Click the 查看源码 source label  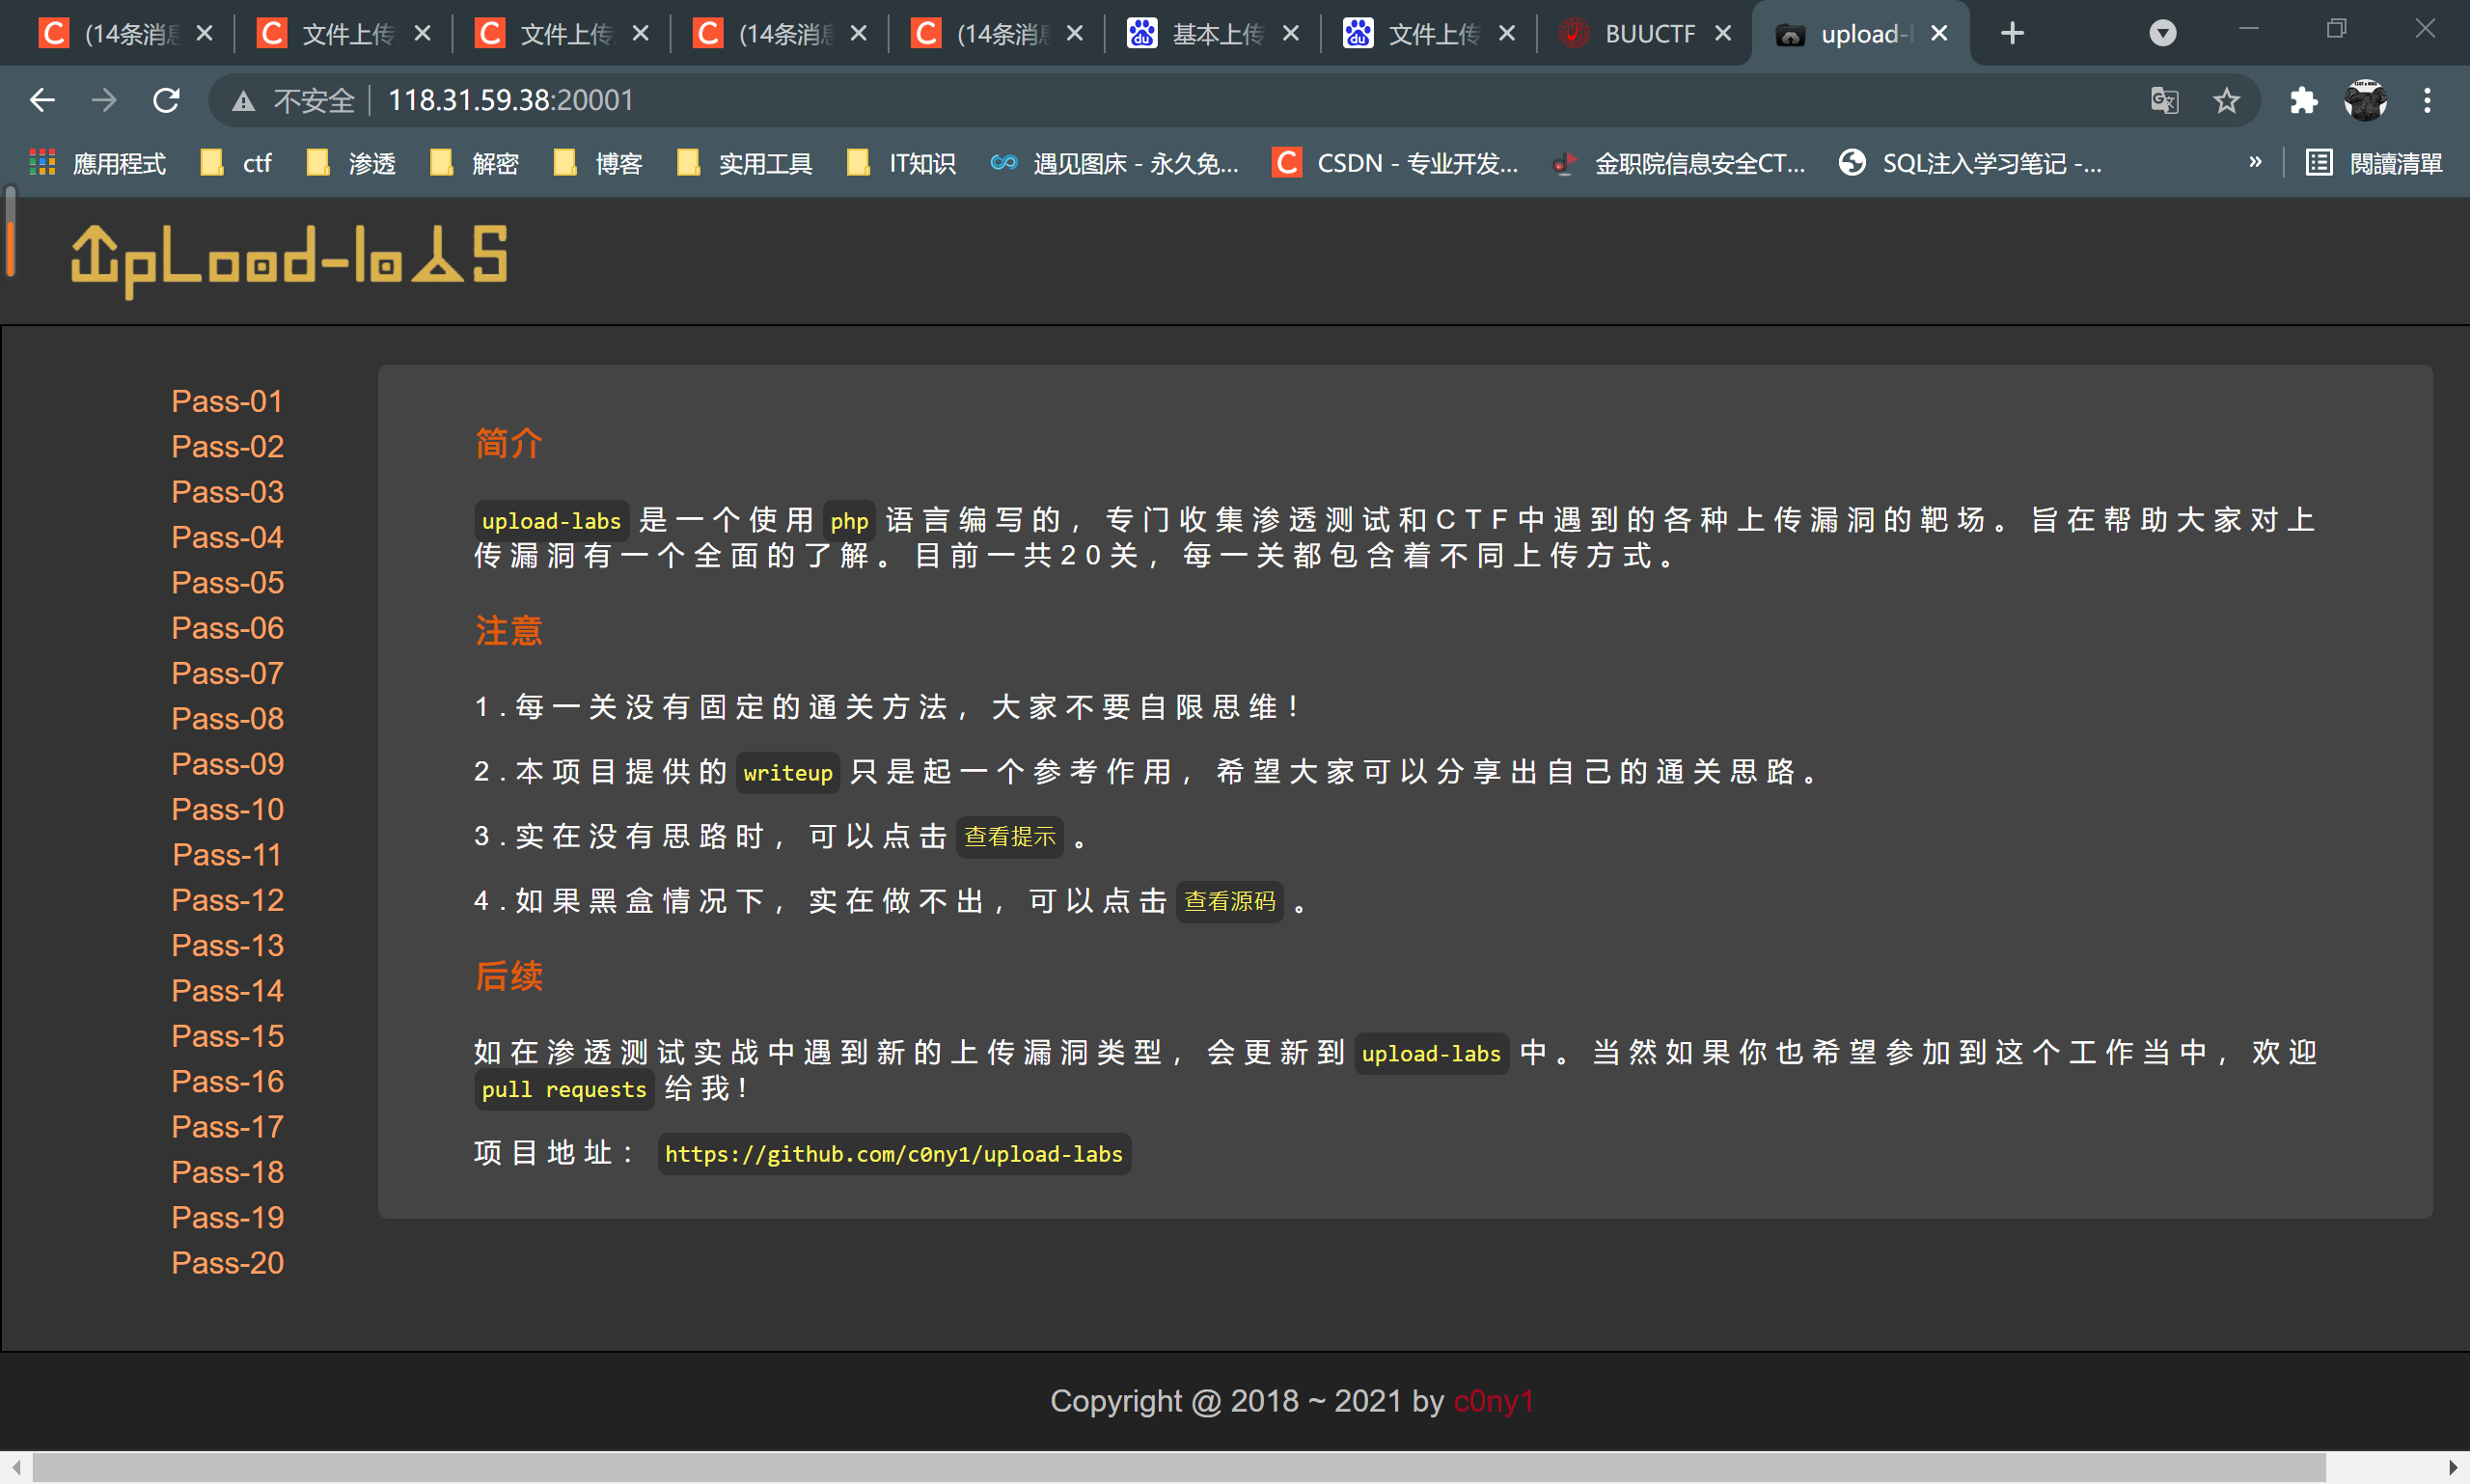(x=1230, y=902)
